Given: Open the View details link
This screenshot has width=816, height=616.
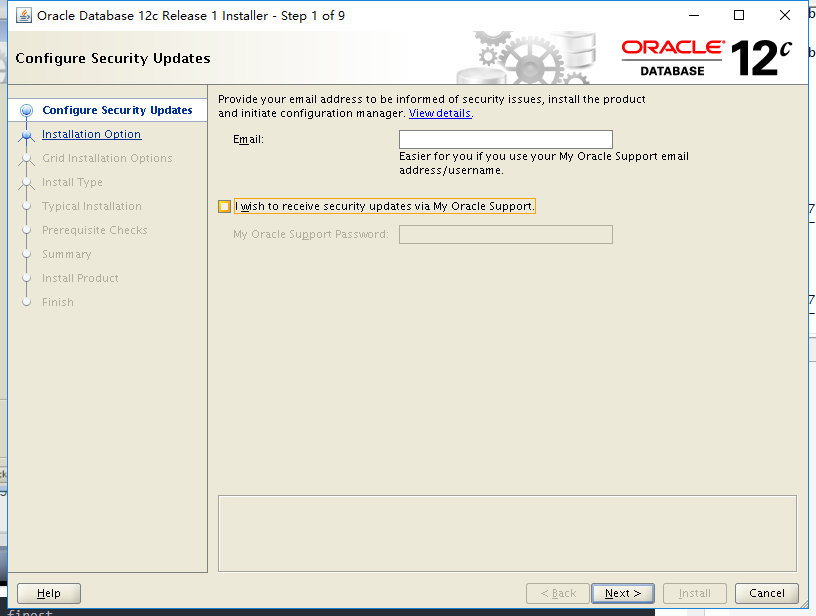Looking at the screenshot, I should 440,113.
